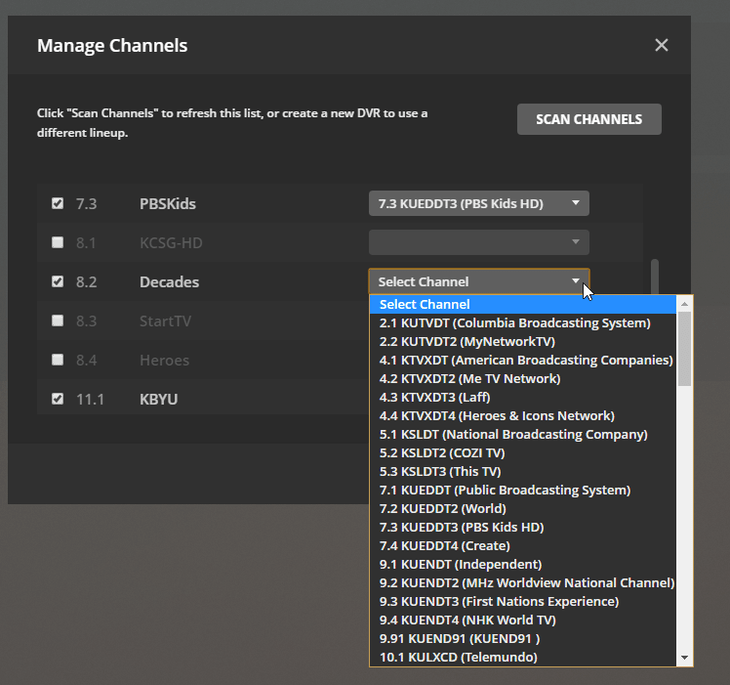Select 10.1 KULXCD (Telemundo)
Screen dimensions: 730x685
[523, 657]
